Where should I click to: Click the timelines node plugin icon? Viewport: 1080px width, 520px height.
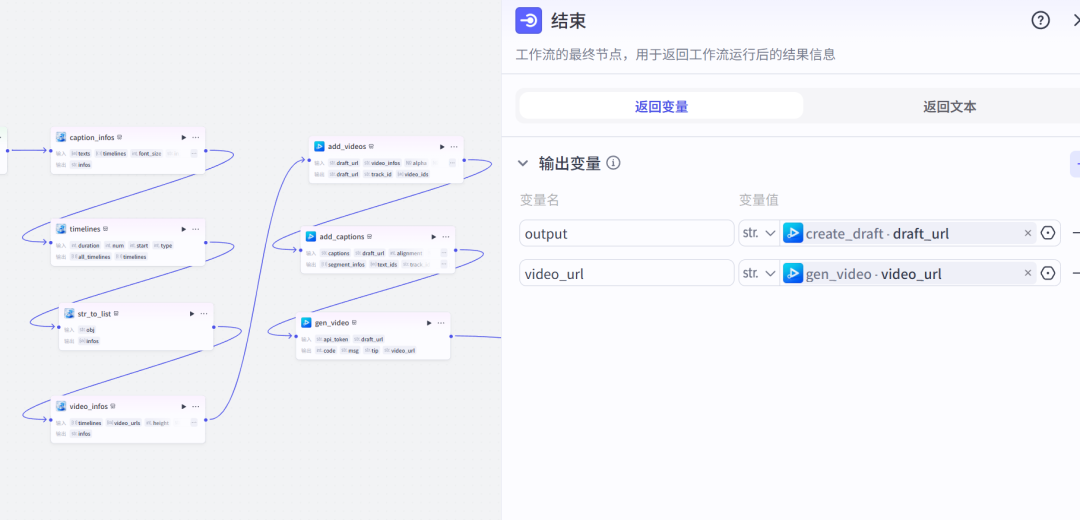61,229
